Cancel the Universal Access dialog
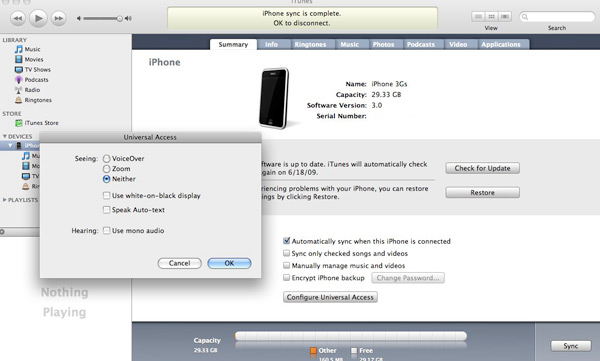The height and width of the screenshot is (361, 600). (179, 263)
